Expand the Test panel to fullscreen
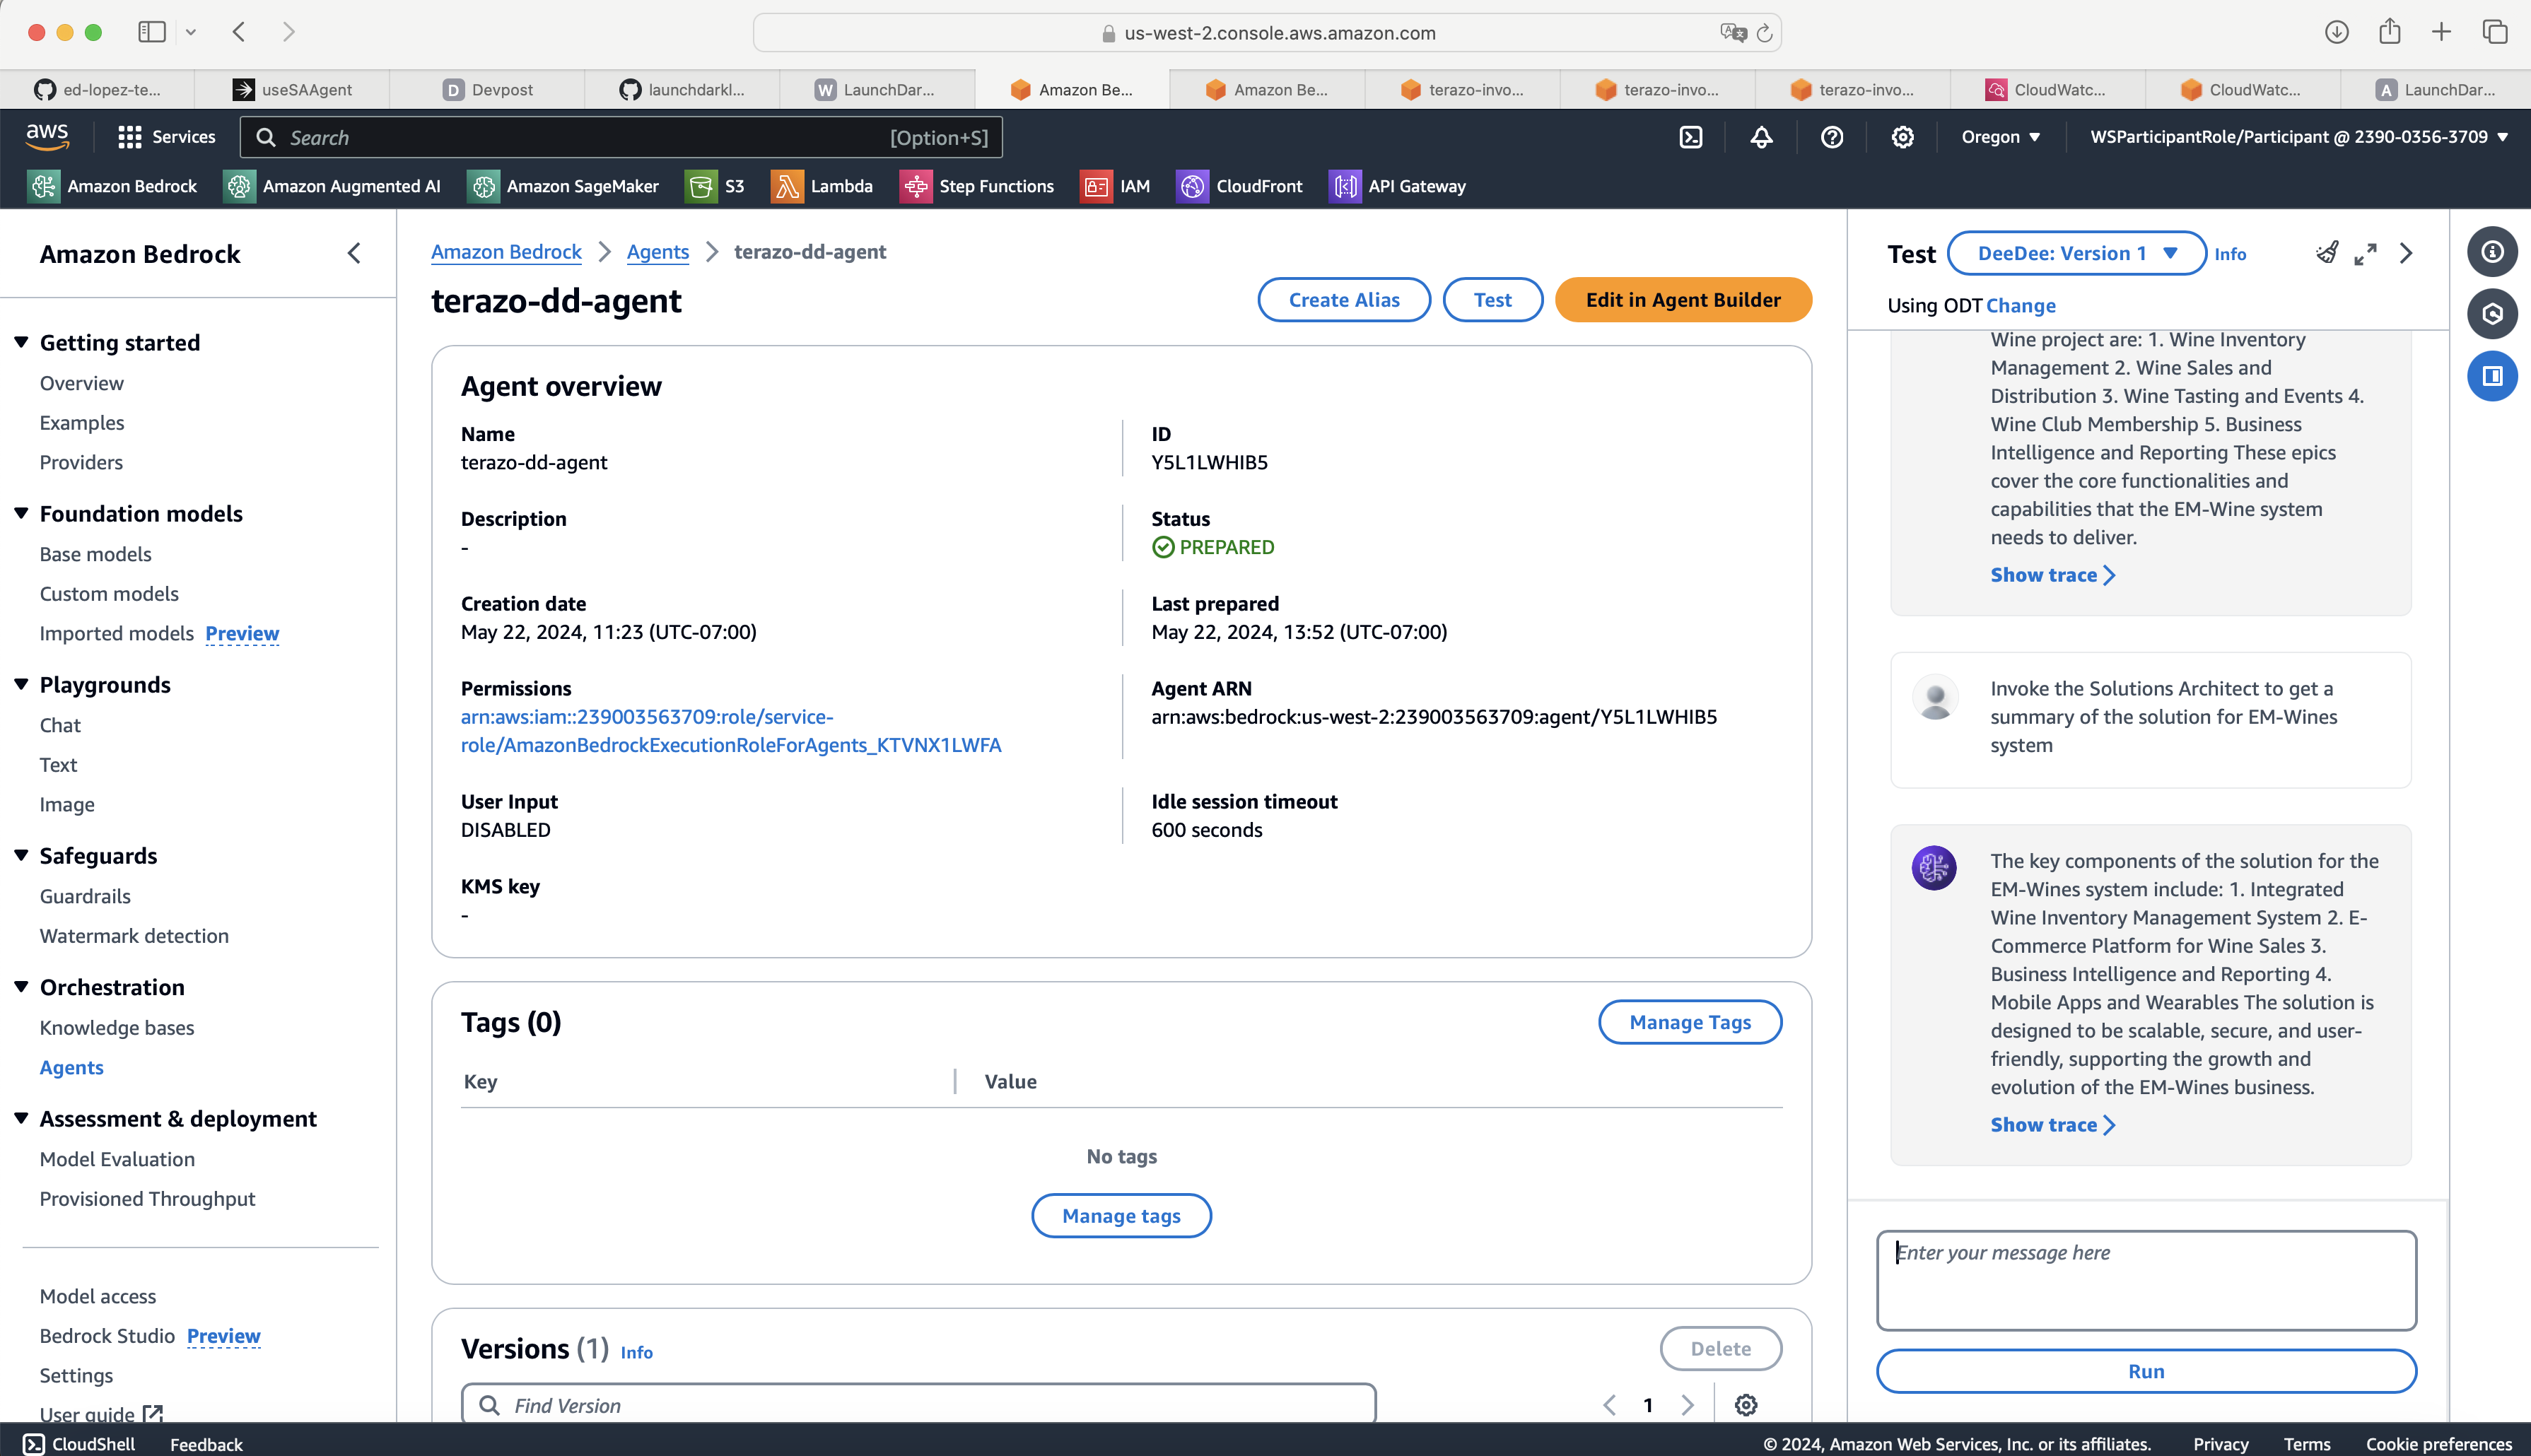 [x=2365, y=254]
